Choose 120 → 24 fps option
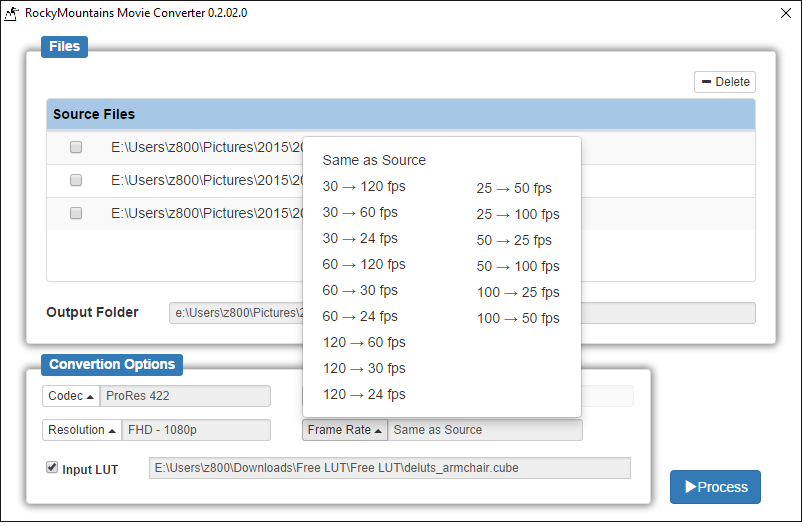This screenshot has height=526, width=803. click(364, 394)
